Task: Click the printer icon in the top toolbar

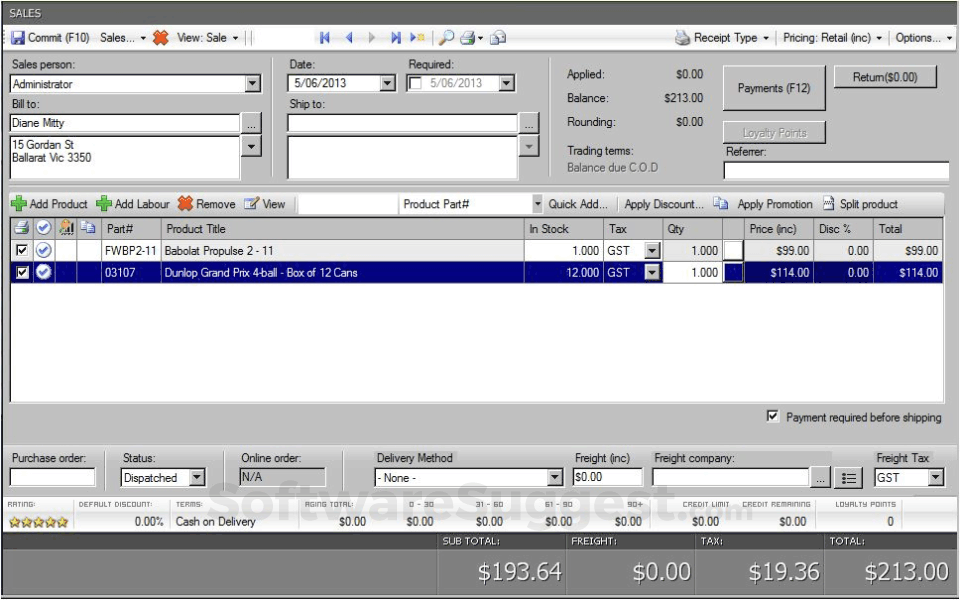Action: click(x=468, y=37)
